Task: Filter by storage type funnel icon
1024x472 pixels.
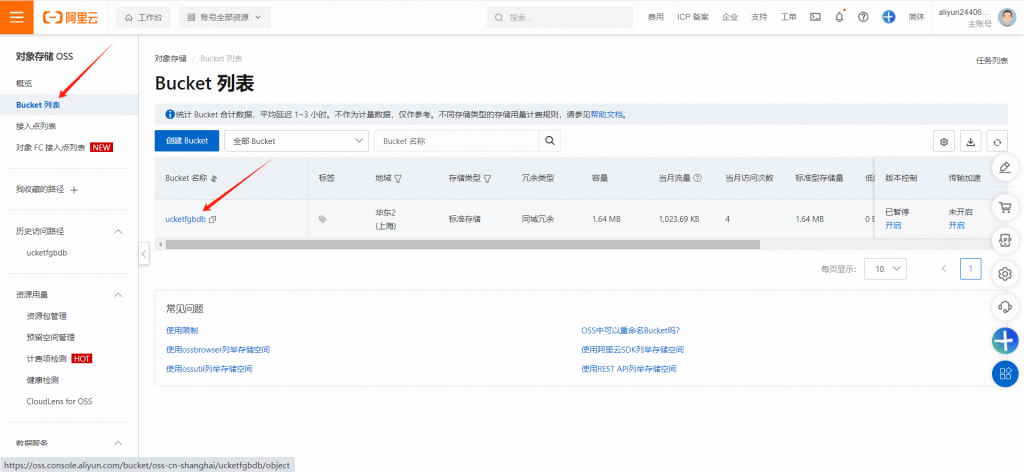Action: pyautogui.click(x=487, y=178)
